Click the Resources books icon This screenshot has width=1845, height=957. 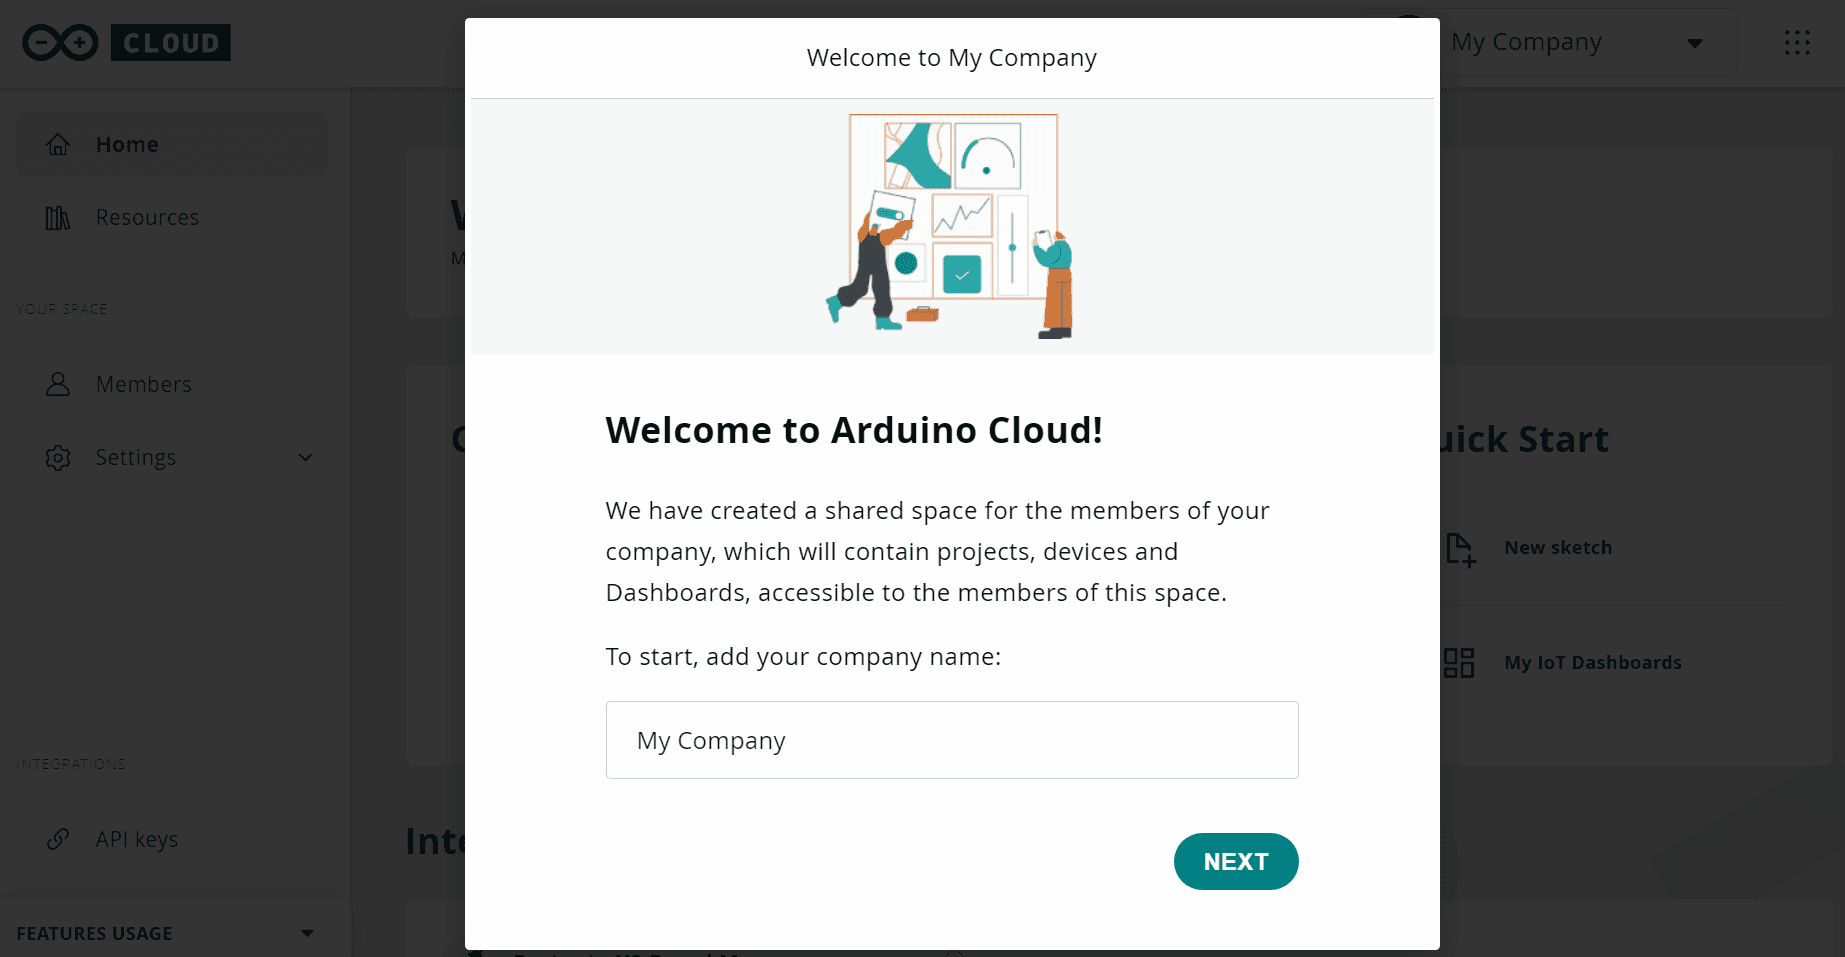58,218
